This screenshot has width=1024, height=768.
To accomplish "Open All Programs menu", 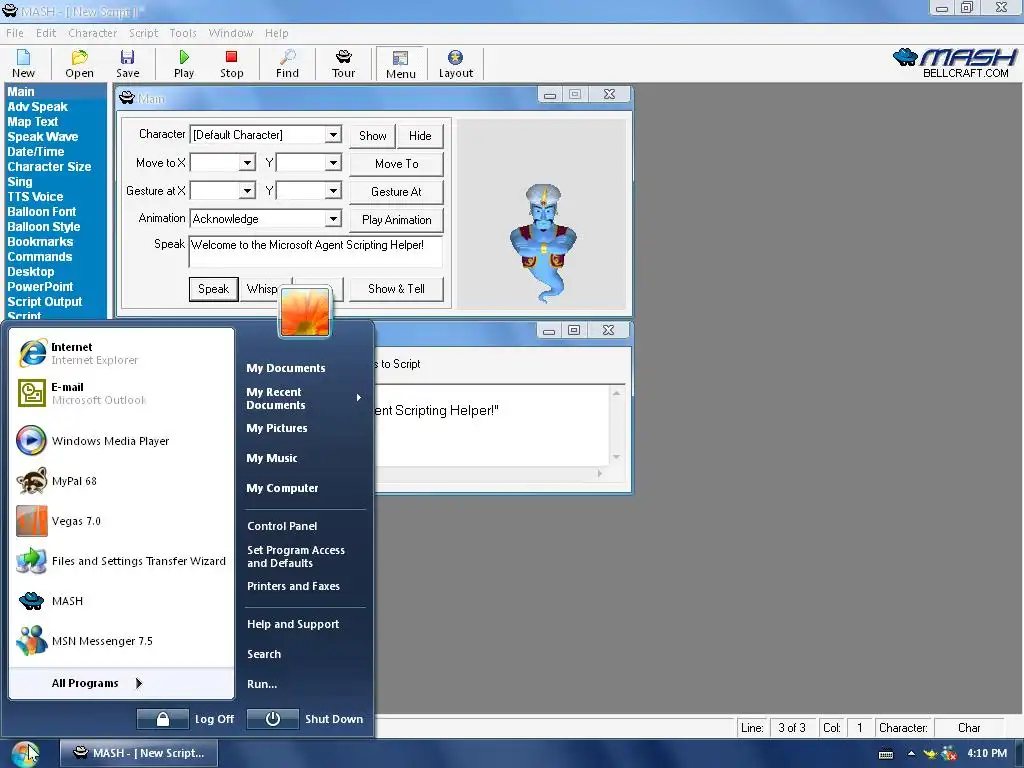I will [97, 683].
